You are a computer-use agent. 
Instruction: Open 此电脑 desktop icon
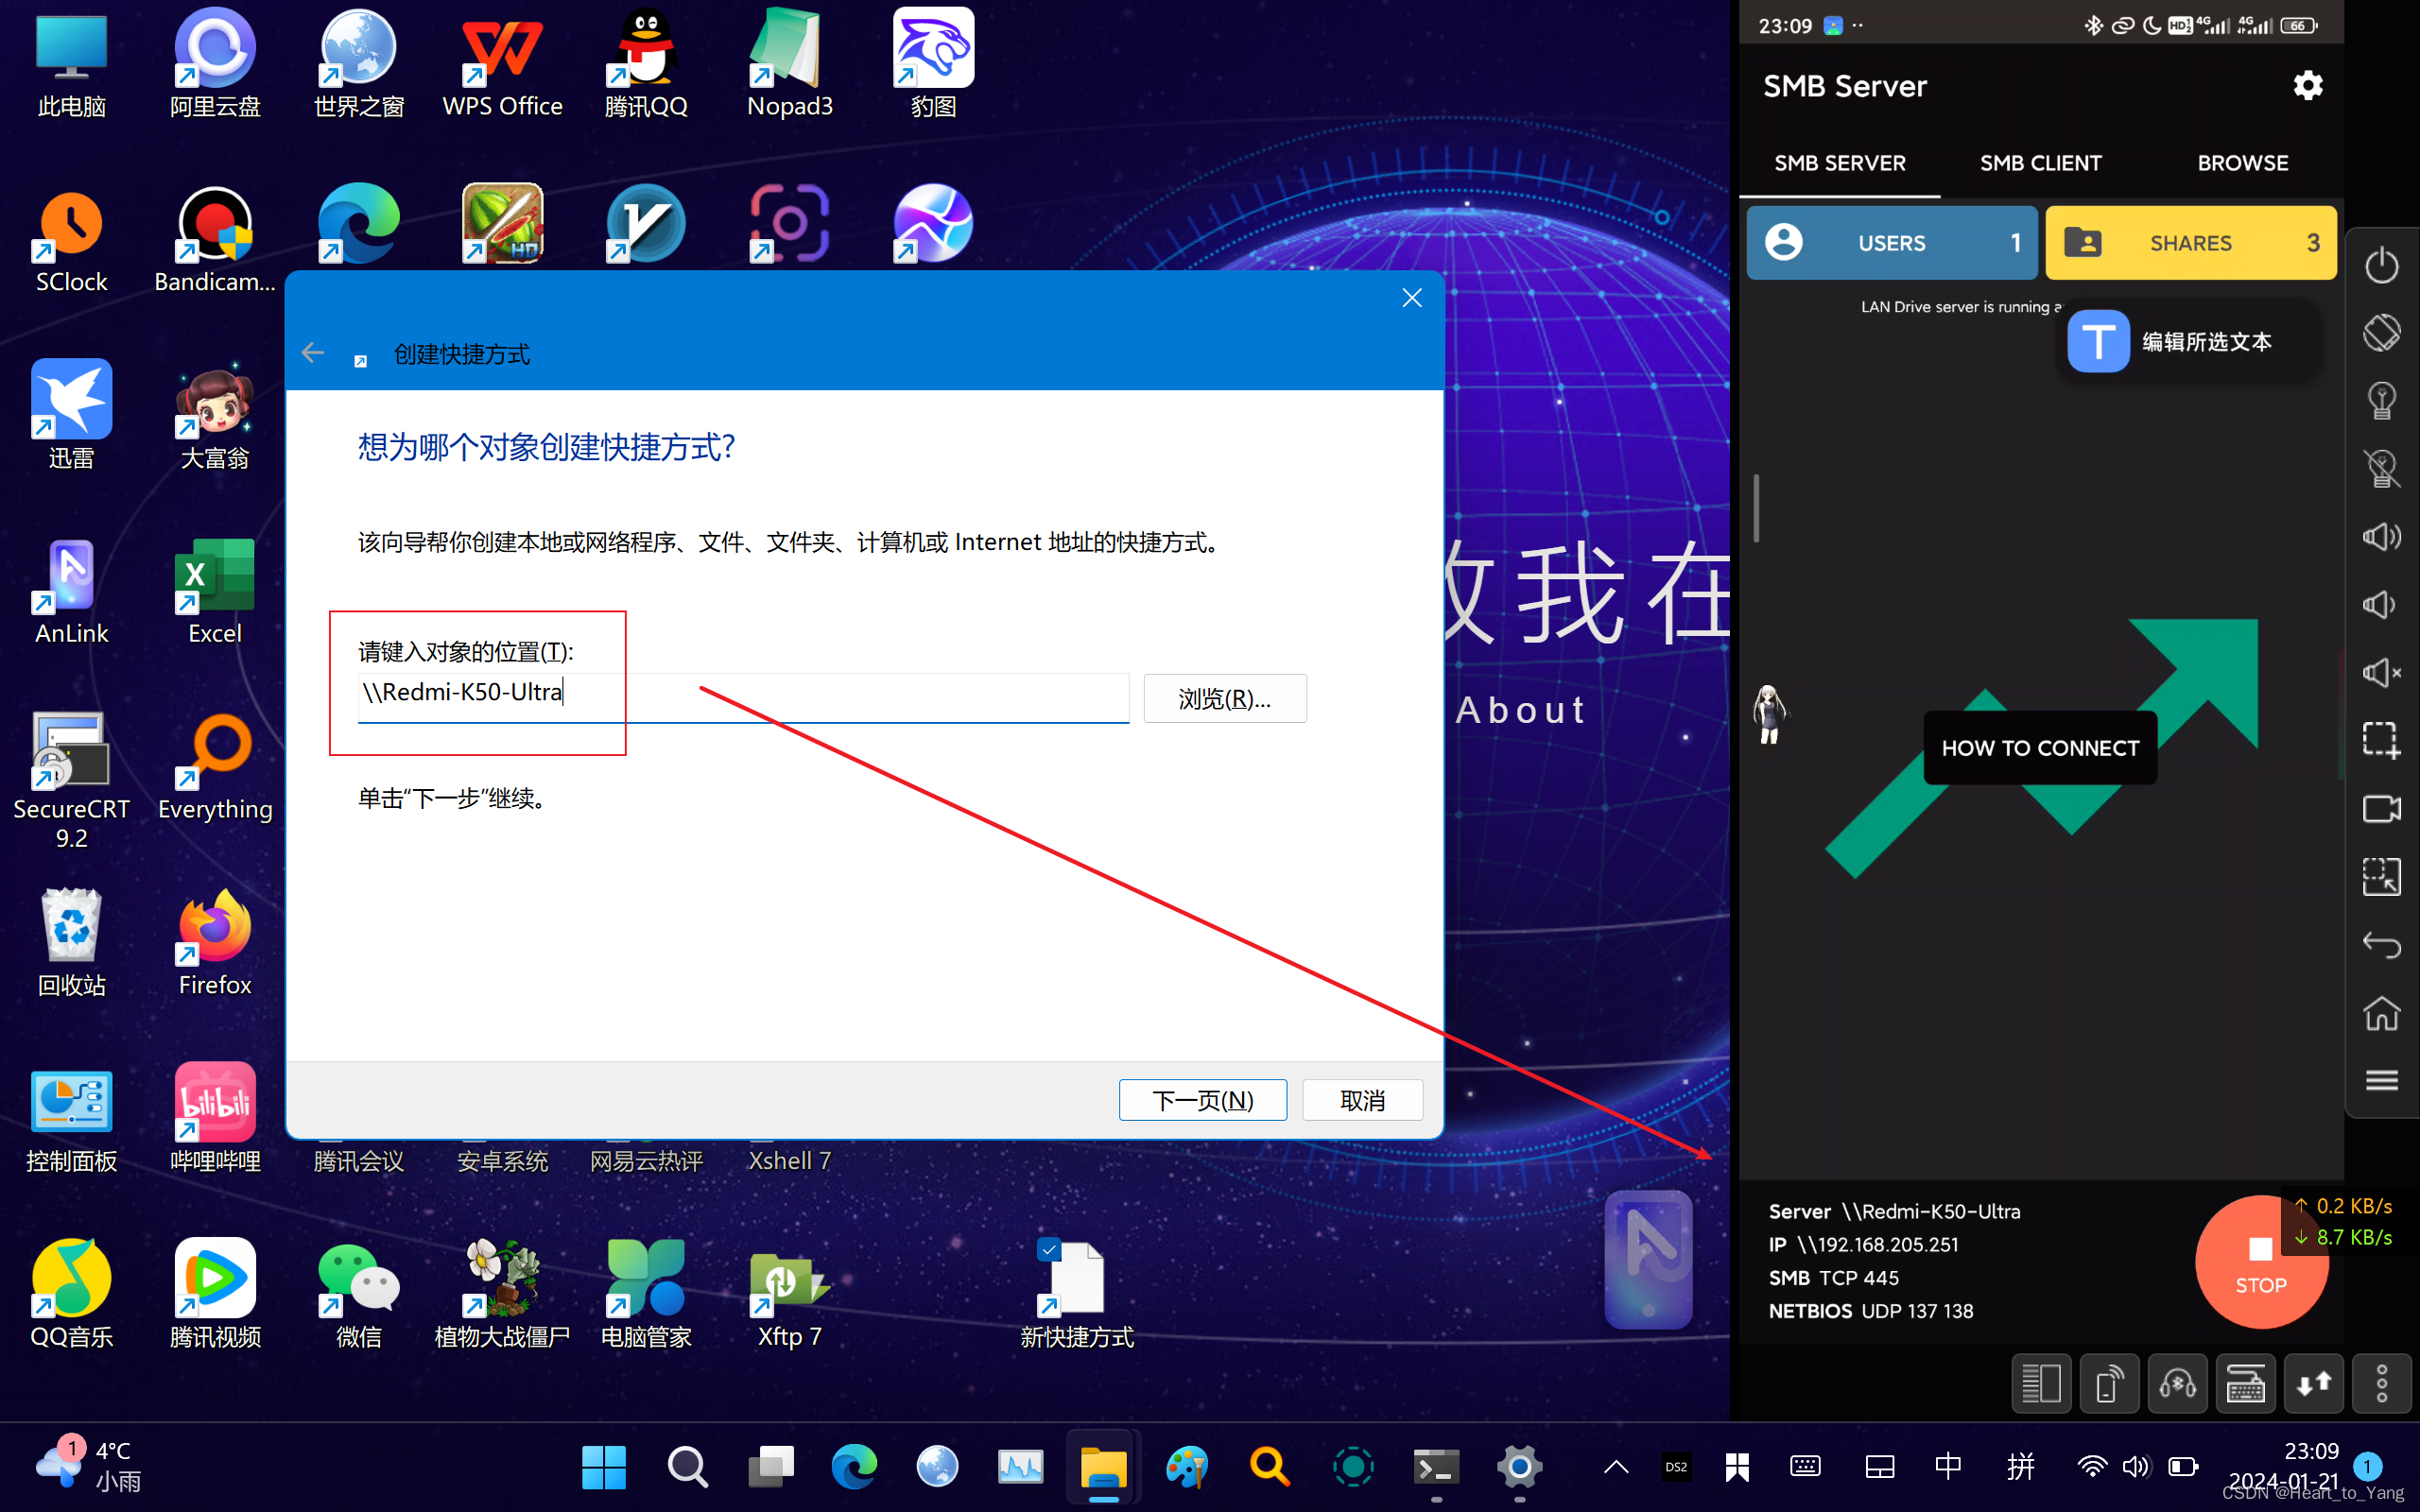[x=71, y=65]
